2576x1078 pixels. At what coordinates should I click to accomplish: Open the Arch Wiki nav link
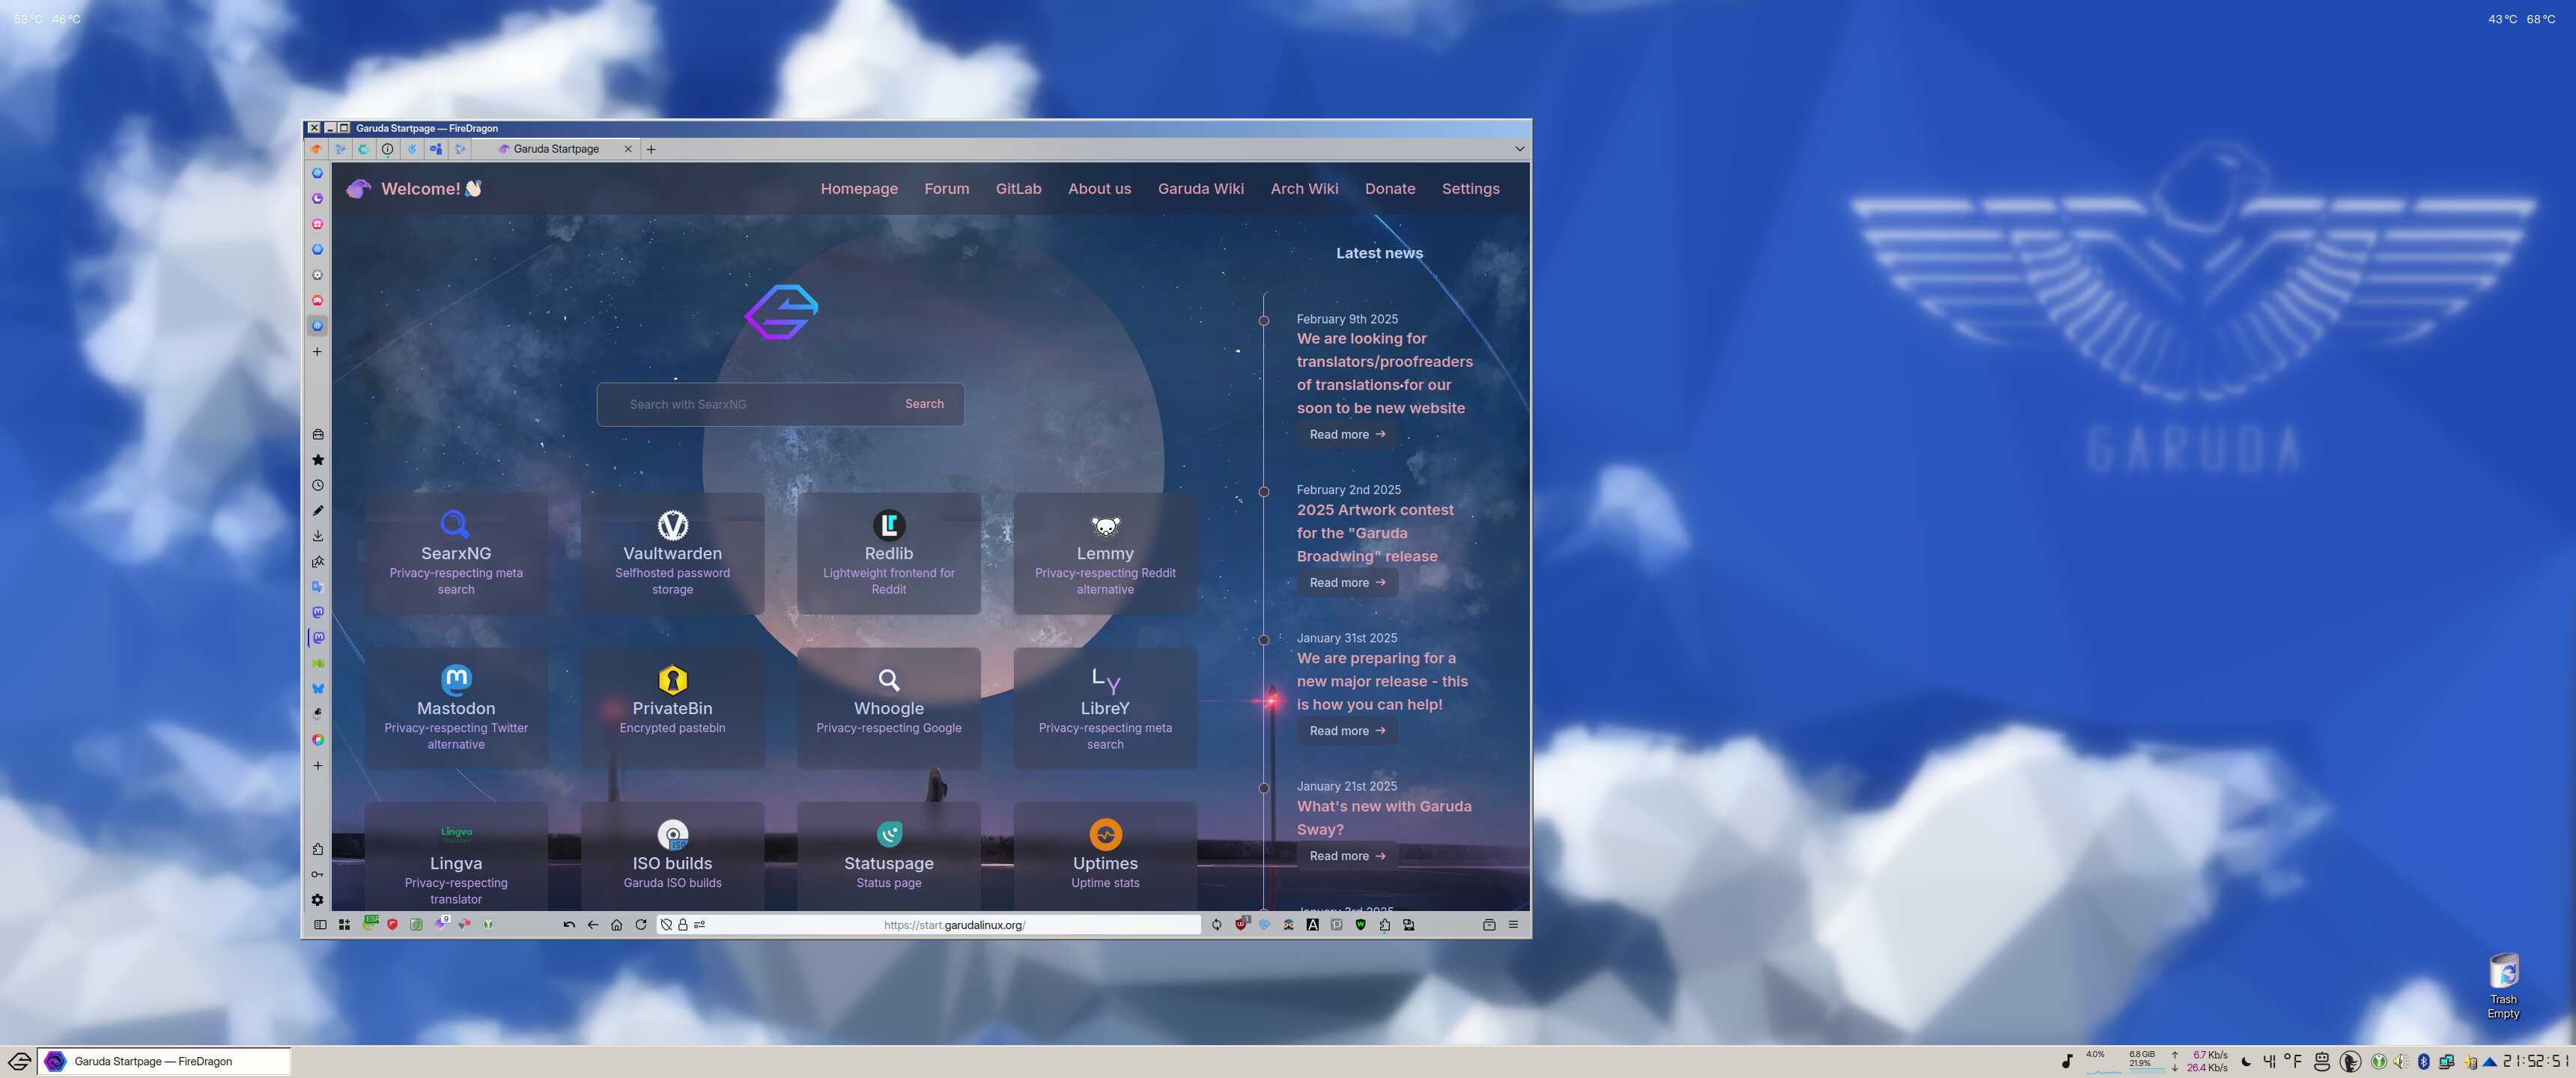click(1304, 189)
